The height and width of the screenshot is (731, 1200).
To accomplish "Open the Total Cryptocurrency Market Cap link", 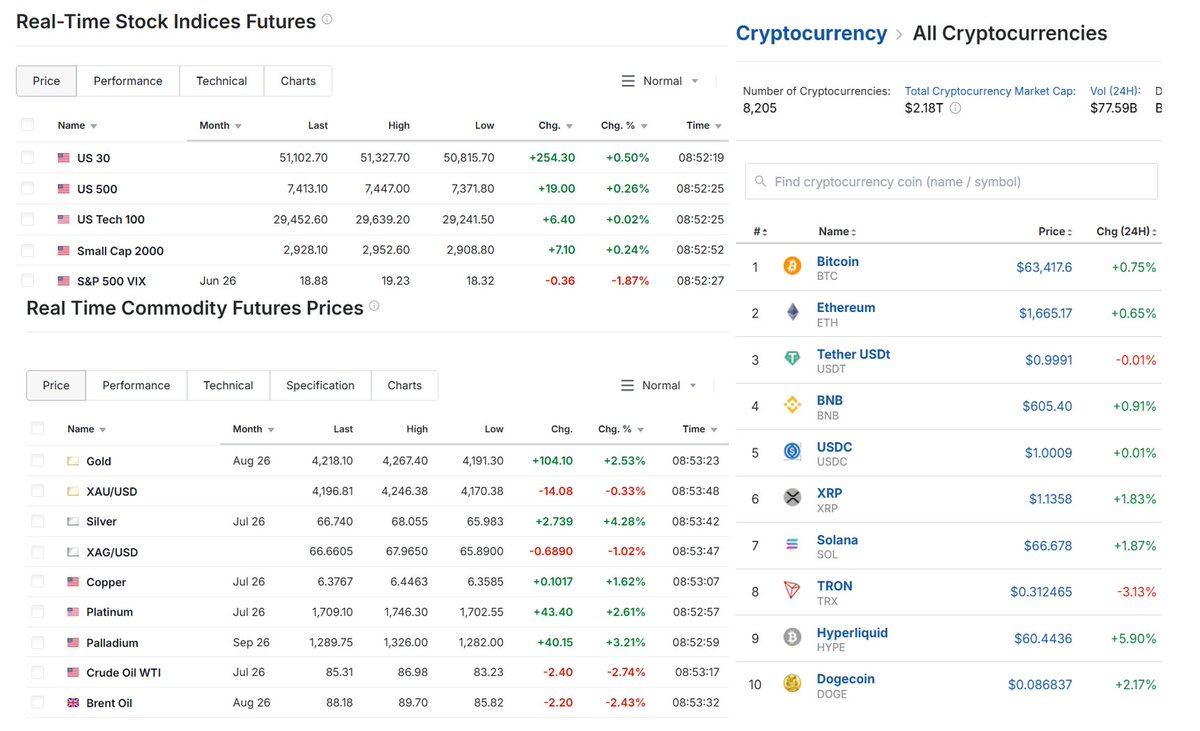I will [990, 91].
